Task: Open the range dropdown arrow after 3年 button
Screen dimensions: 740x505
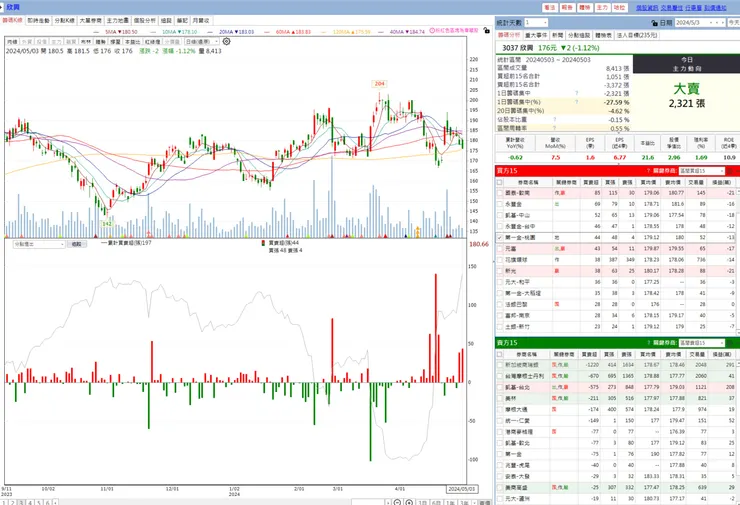Action: pyautogui.click(x=474, y=503)
